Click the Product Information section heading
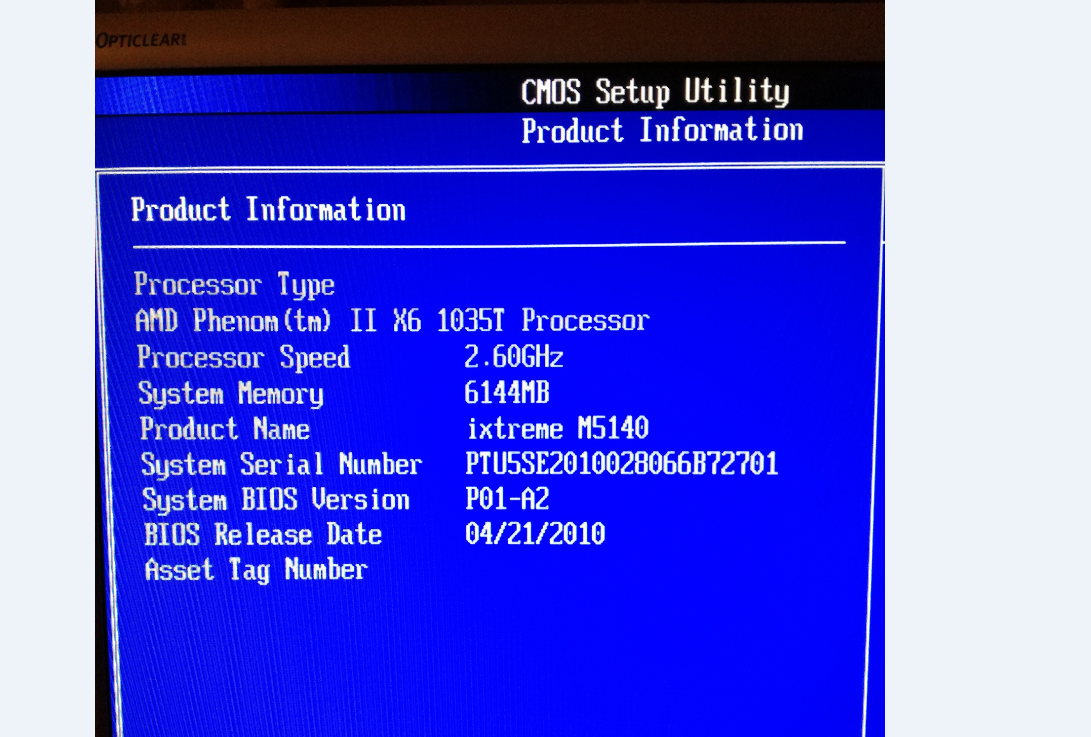This screenshot has height=737, width=1091. coord(269,209)
